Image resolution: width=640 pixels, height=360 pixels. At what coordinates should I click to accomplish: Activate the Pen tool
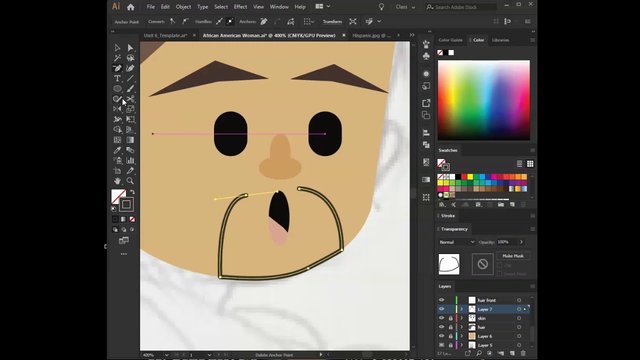(118, 68)
